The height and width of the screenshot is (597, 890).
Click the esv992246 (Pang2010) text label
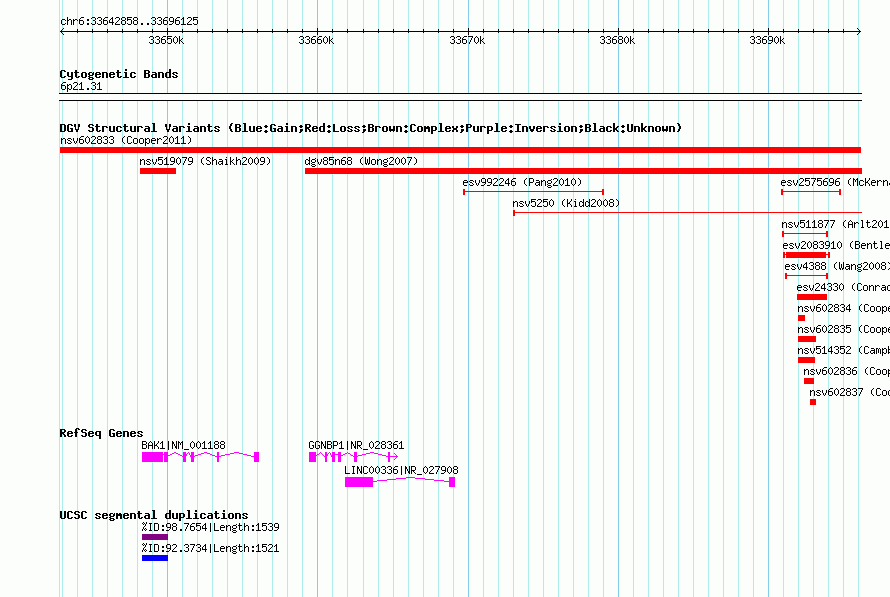click(522, 182)
